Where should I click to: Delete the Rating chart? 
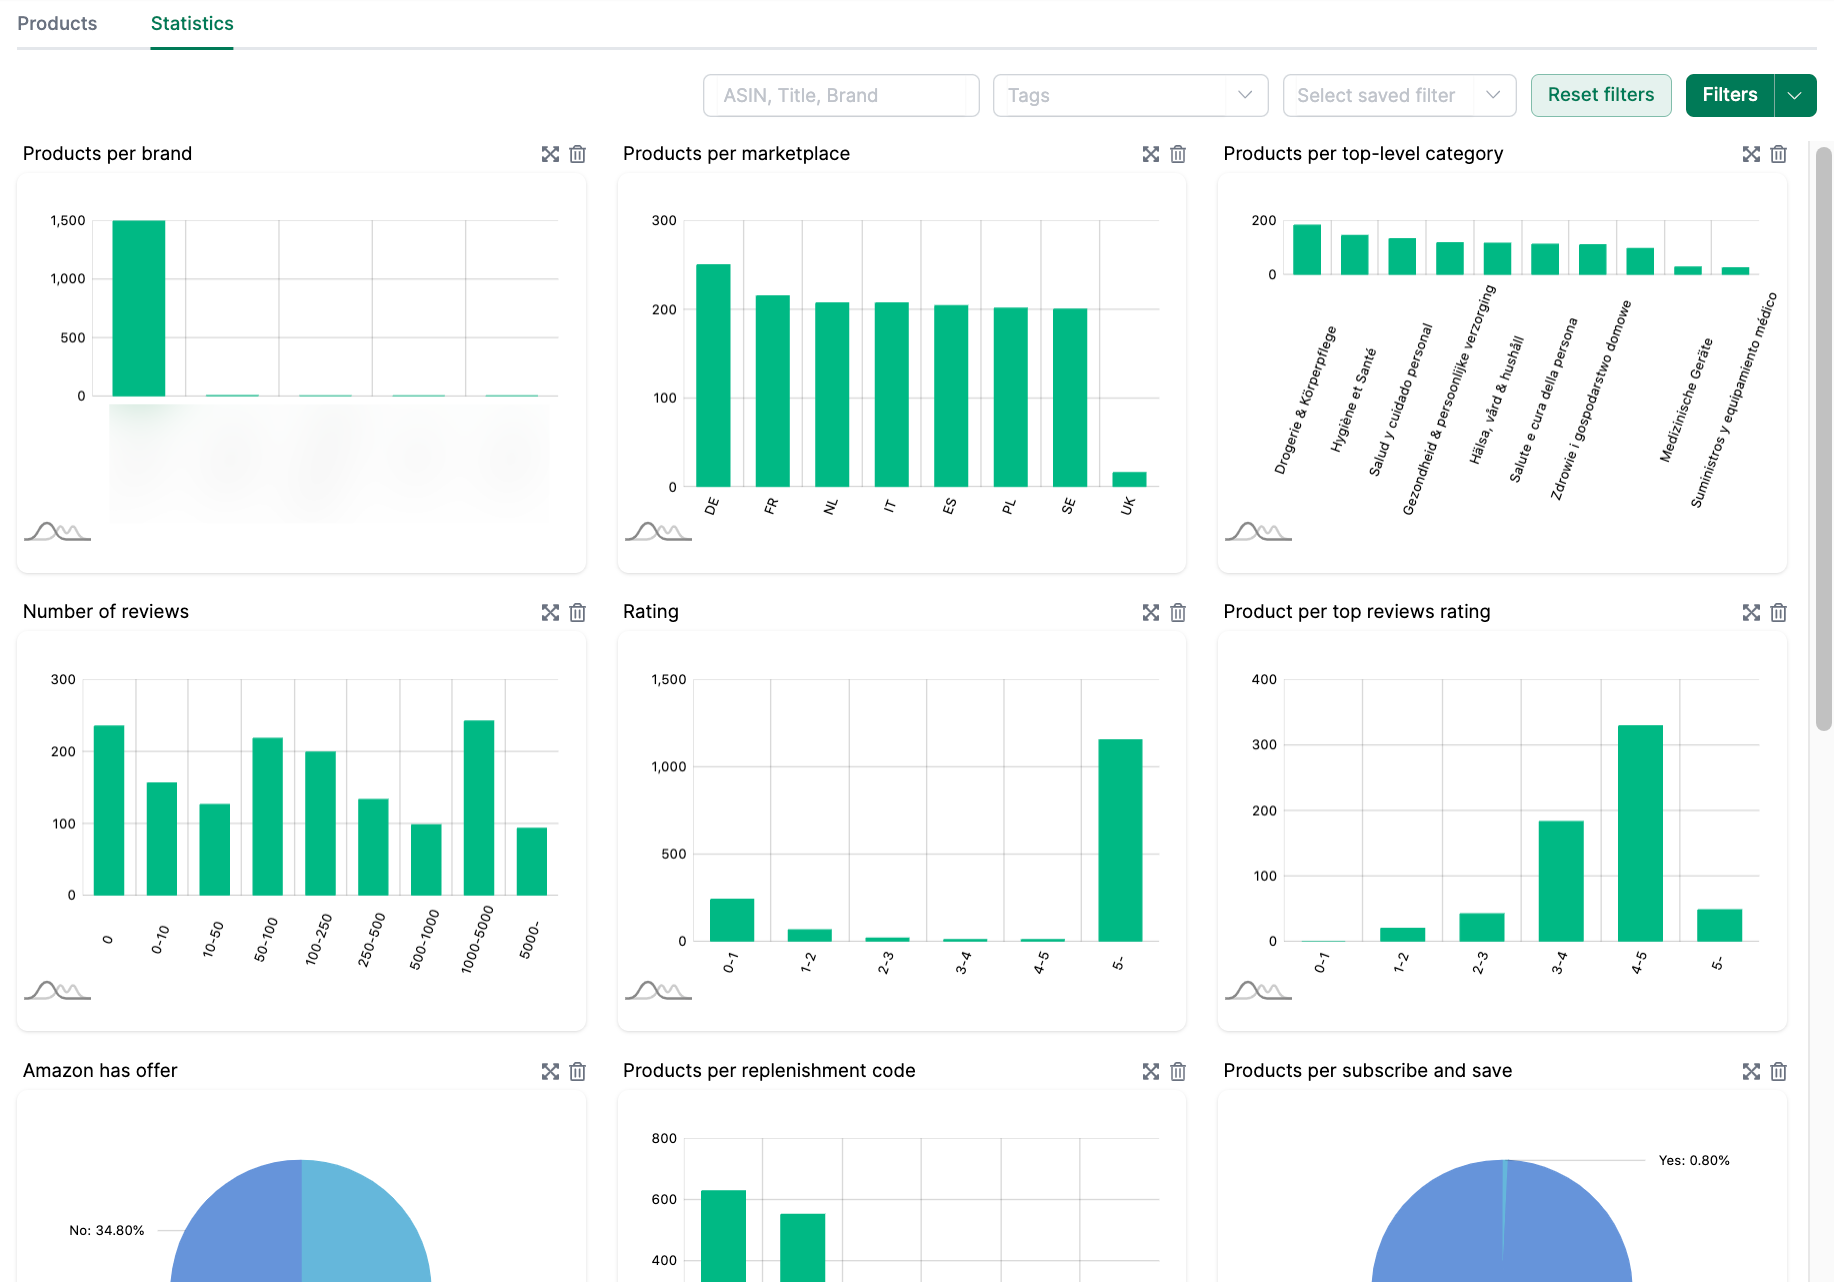click(1178, 612)
